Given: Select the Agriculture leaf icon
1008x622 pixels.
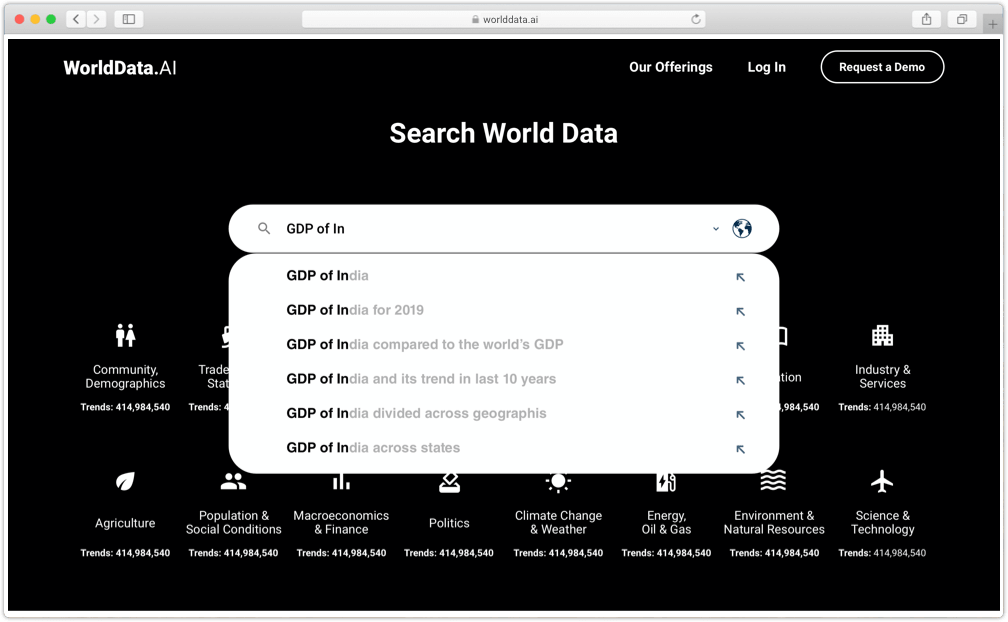Looking at the screenshot, I should tap(124, 483).
